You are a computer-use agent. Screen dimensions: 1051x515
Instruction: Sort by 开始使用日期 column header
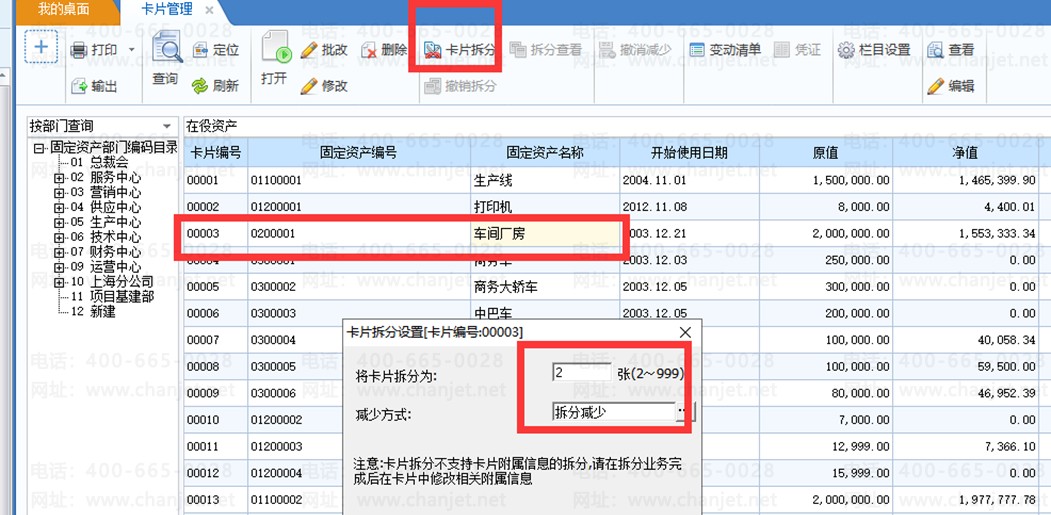tap(689, 153)
